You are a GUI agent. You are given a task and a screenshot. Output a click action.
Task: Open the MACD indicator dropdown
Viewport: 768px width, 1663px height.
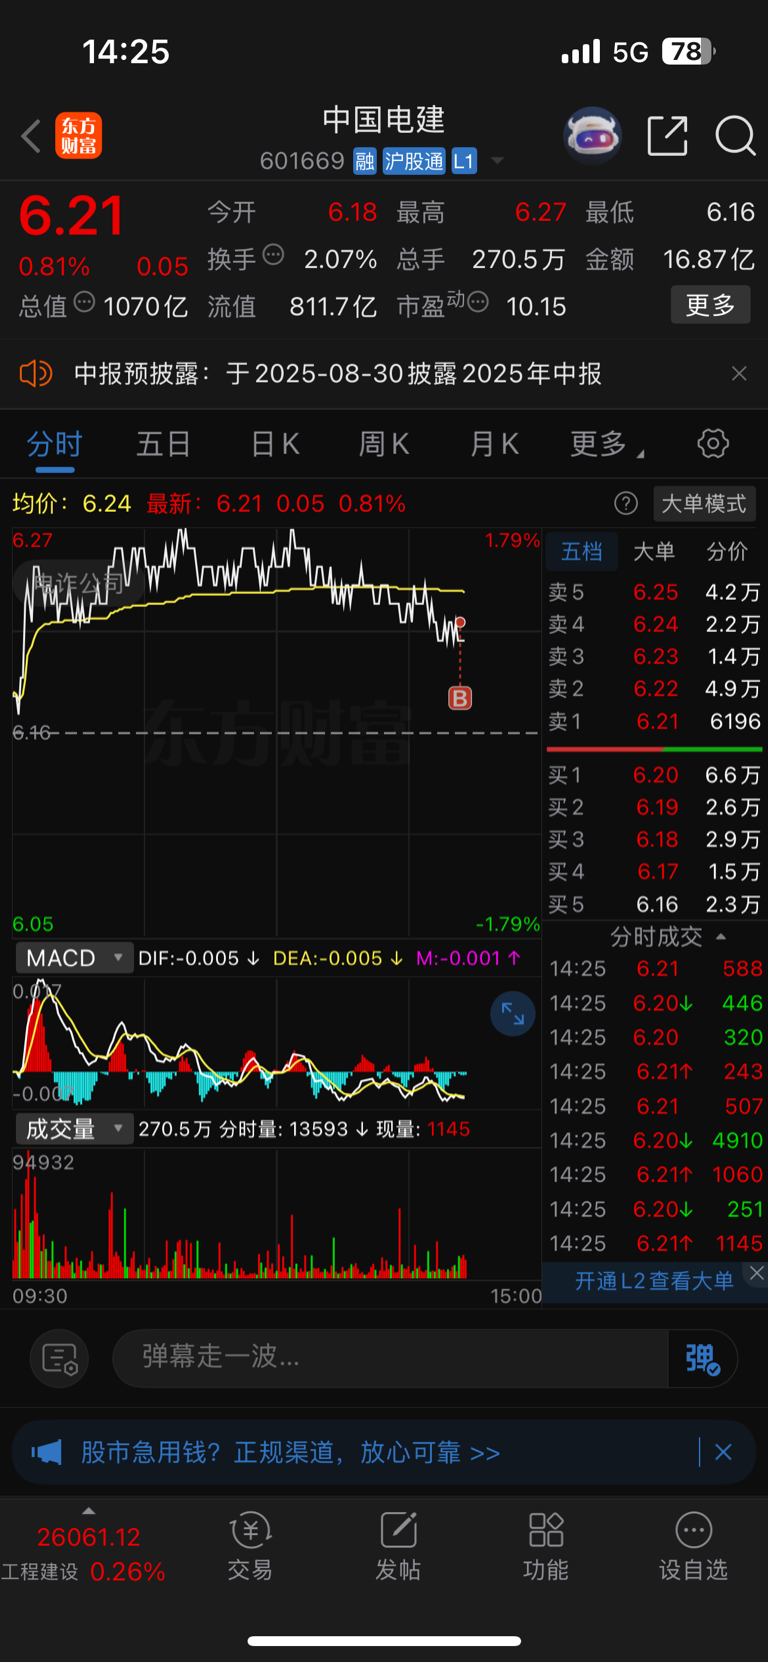click(x=74, y=958)
